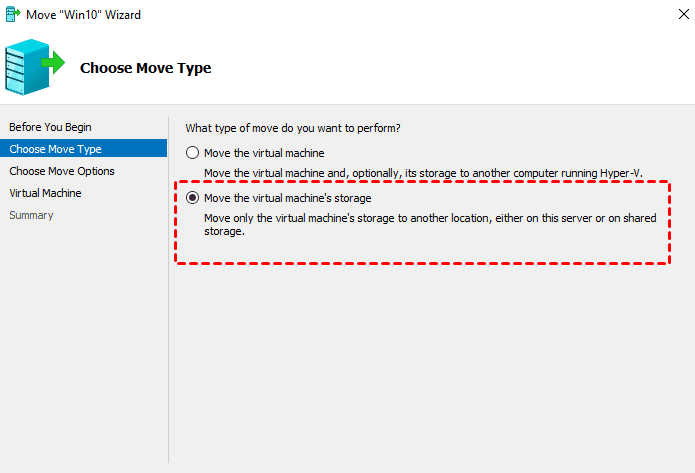Go to the Before You Begin step
The width and height of the screenshot is (695, 473).
pos(50,127)
